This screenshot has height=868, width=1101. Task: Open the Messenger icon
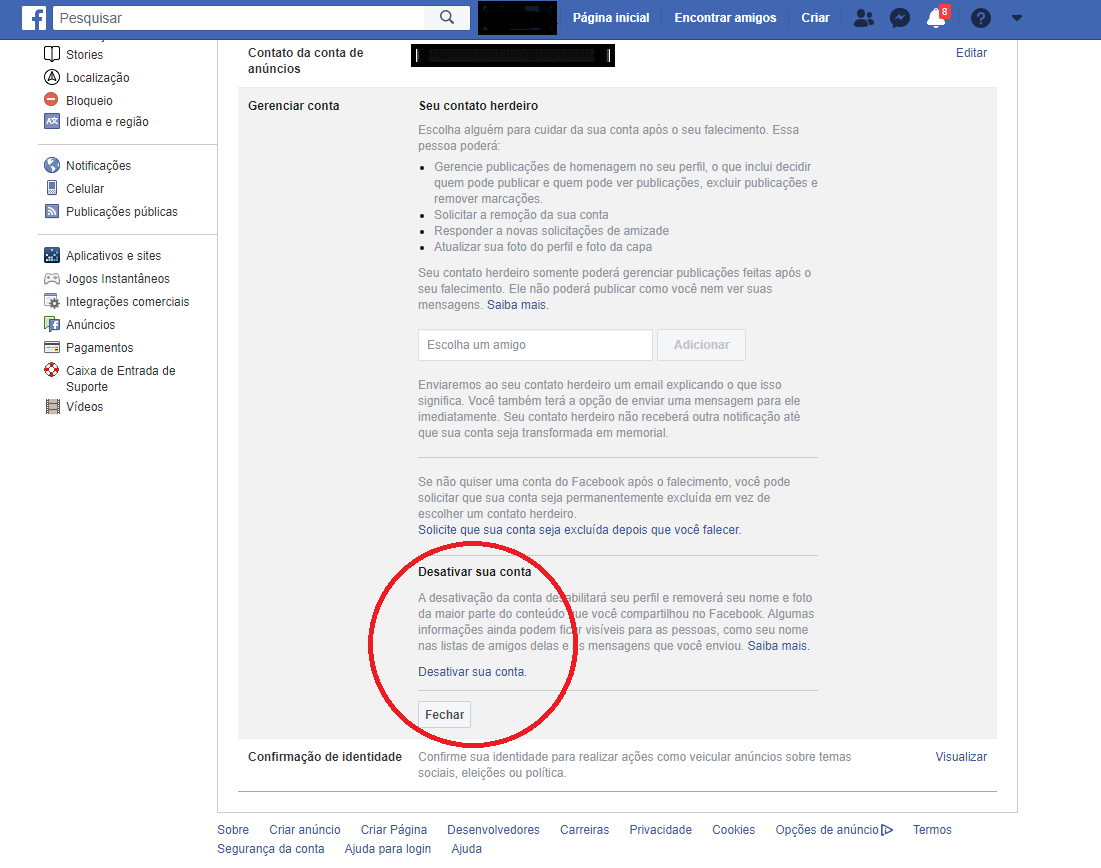click(x=900, y=18)
